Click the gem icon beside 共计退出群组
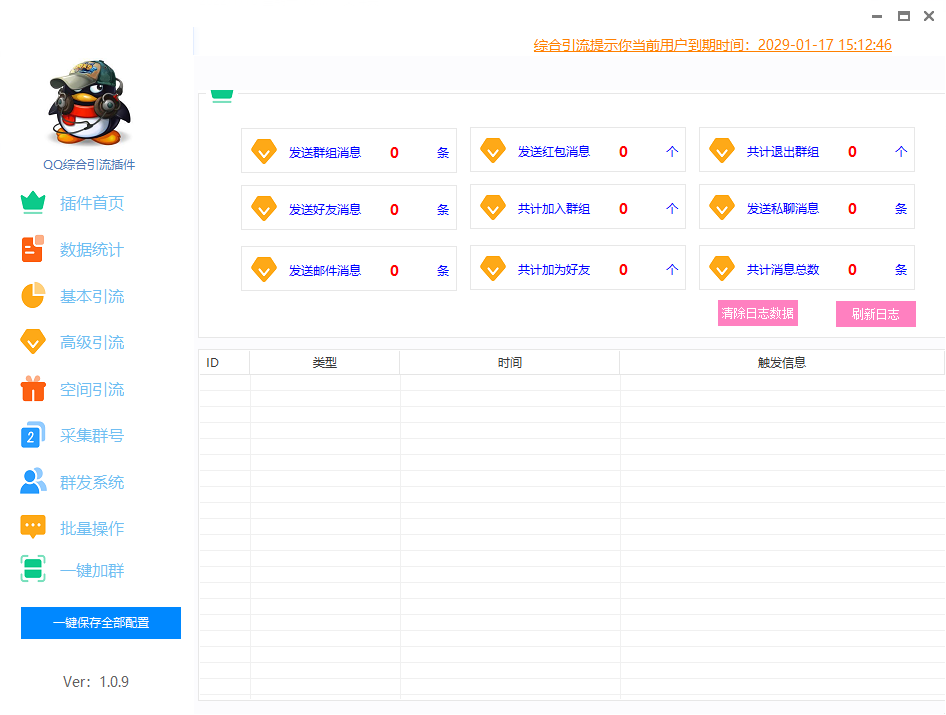946x715 pixels. tap(722, 151)
